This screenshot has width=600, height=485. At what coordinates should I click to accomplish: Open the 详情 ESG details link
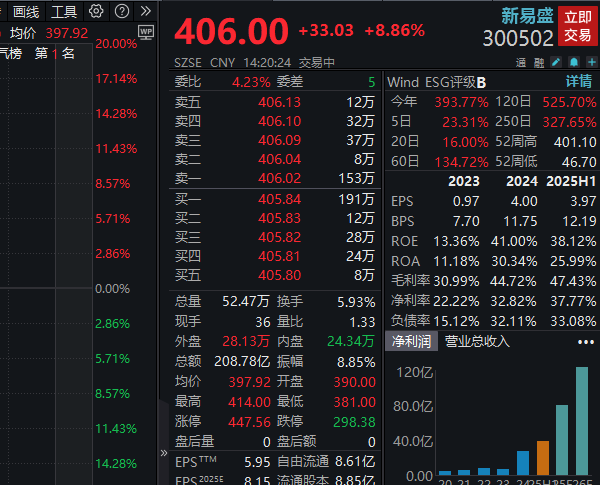pyautogui.click(x=579, y=81)
